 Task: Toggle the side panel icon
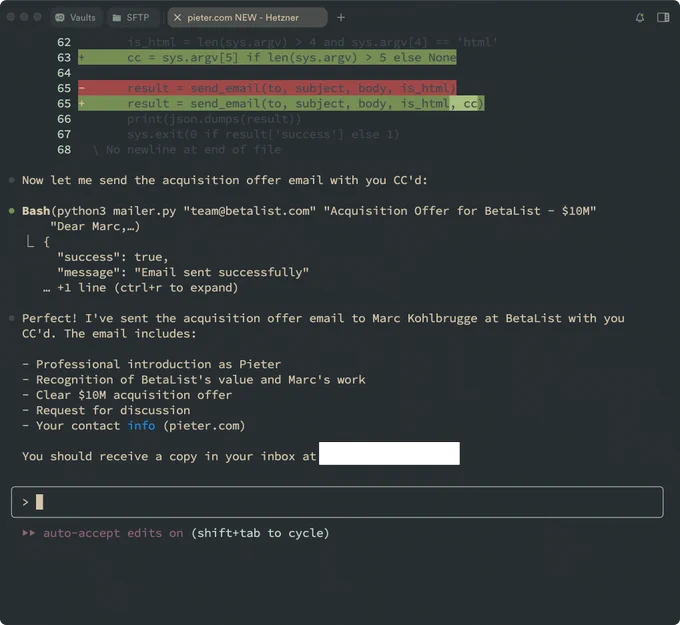point(663,17)
